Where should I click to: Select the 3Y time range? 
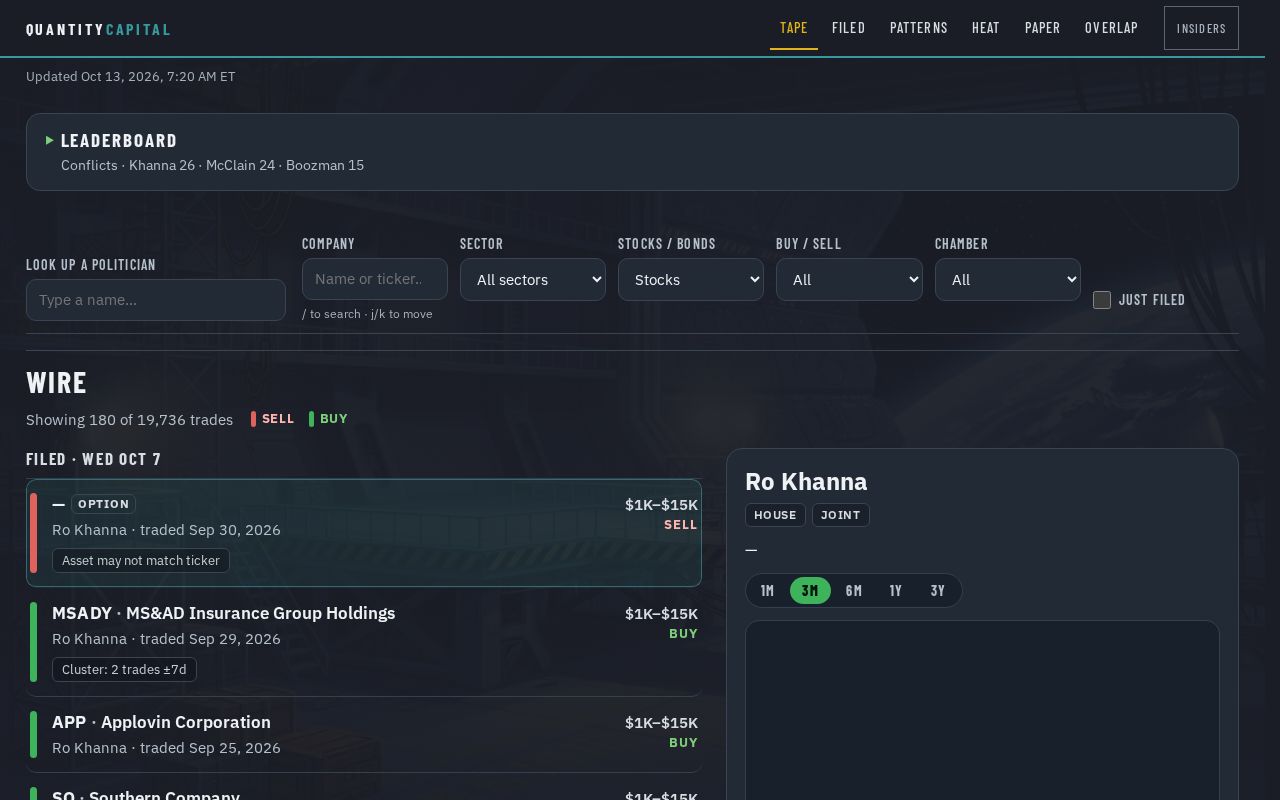point(938,591)
